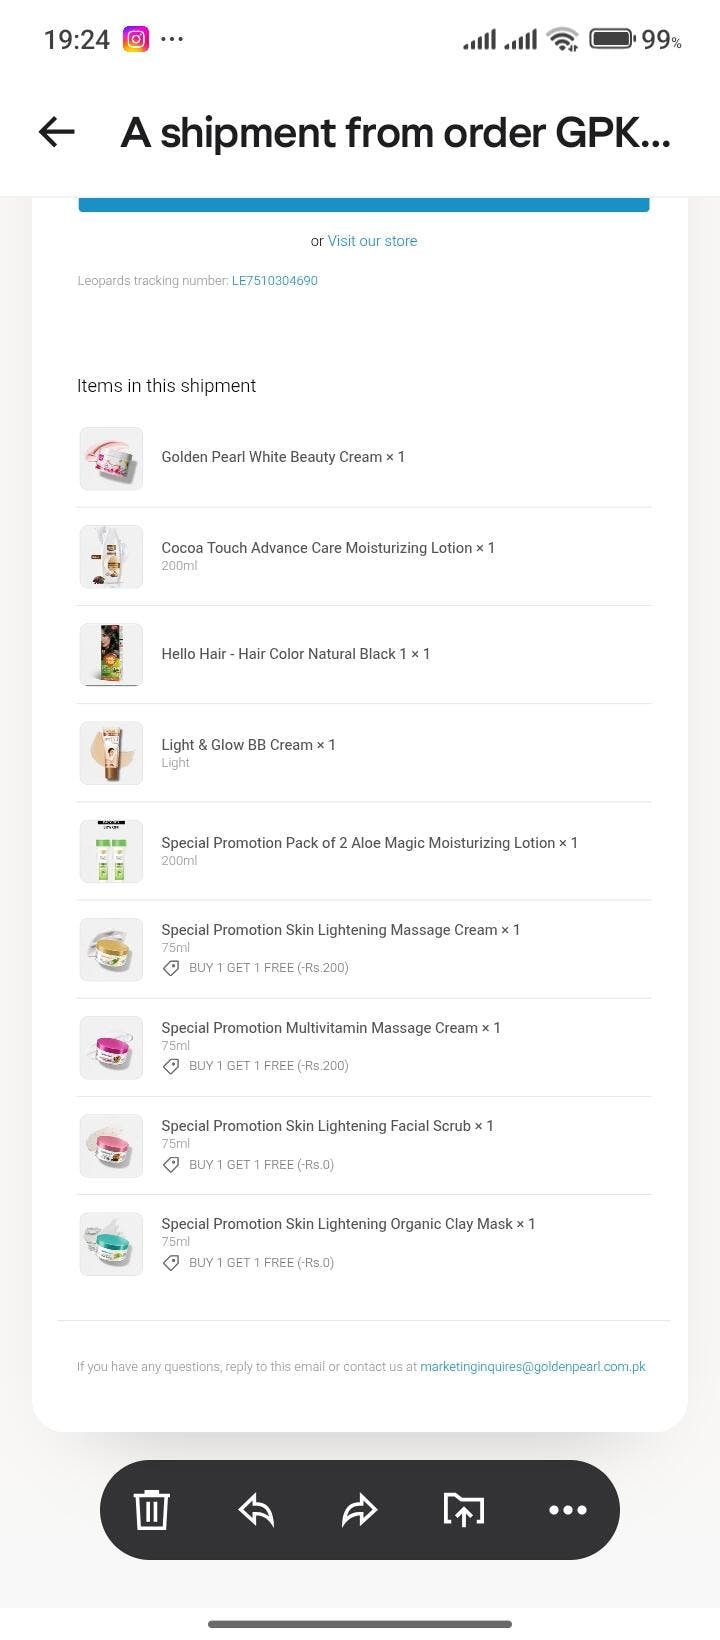This screenshot has height=1640, width=720.
Task: Move email to folder icon
Action: pyautogui.click(x=463, y=1509)
